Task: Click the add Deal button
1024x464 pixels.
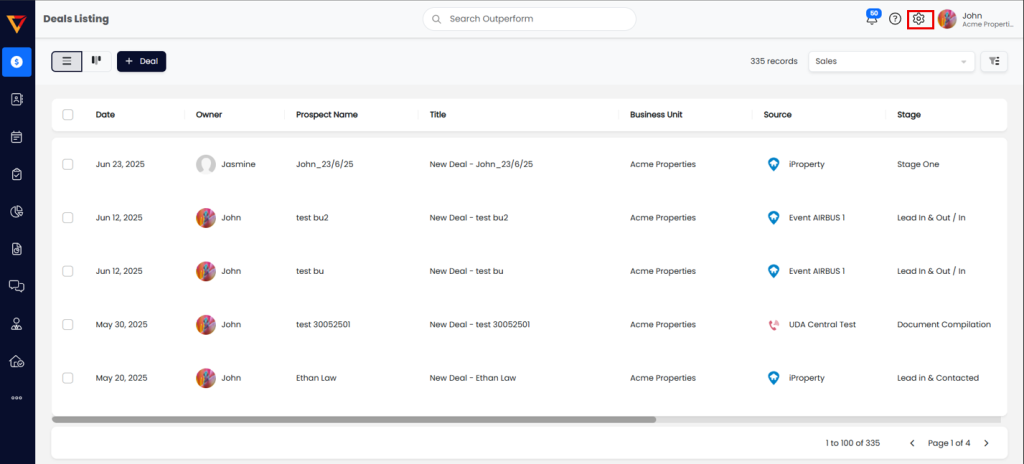Action: tap(141, 61)
